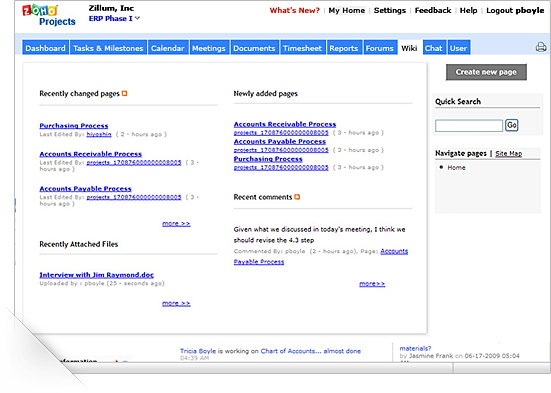The width and height of the screenshot is (551, 393).
Task: Open the Calendar tab
Action: coord(168,48)
